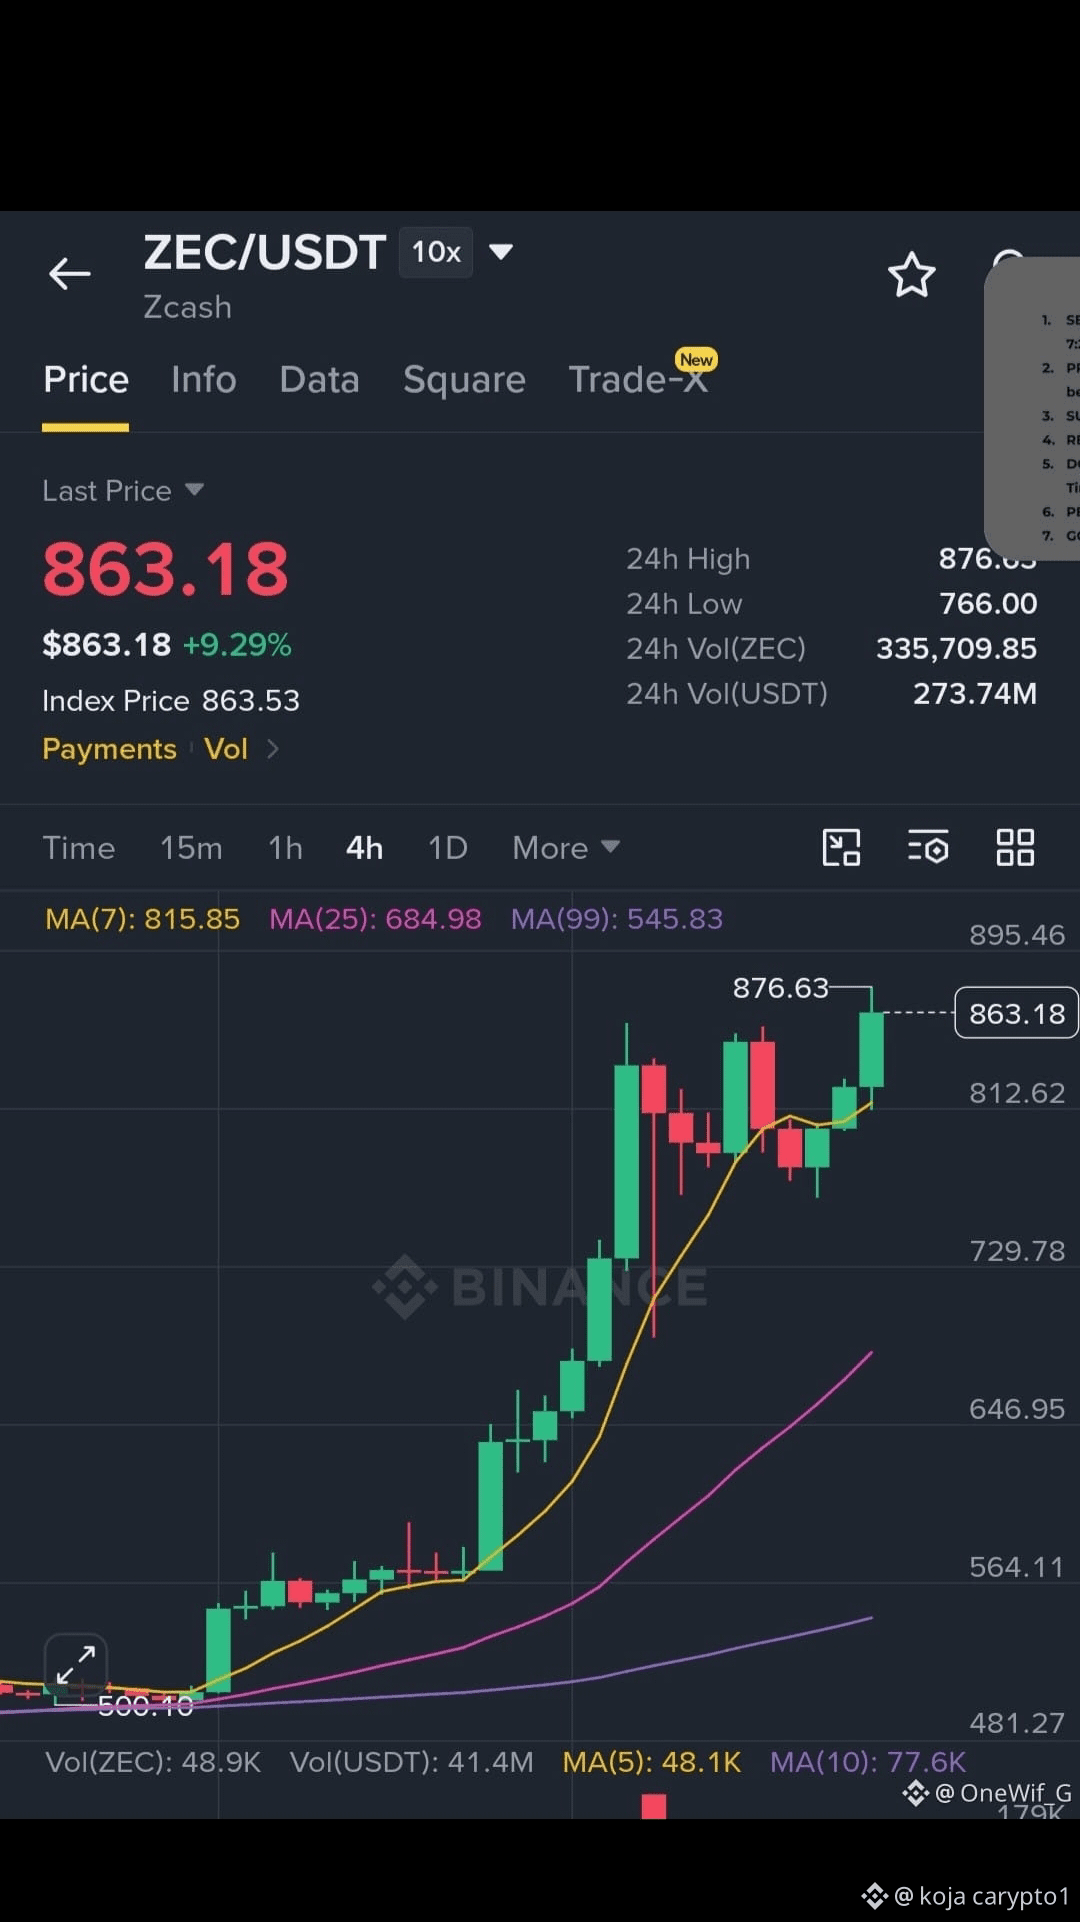Open the Vol tag link
Viewport: 1080px width, 1922px height.
pyautogui.click(x=226, y=749)
